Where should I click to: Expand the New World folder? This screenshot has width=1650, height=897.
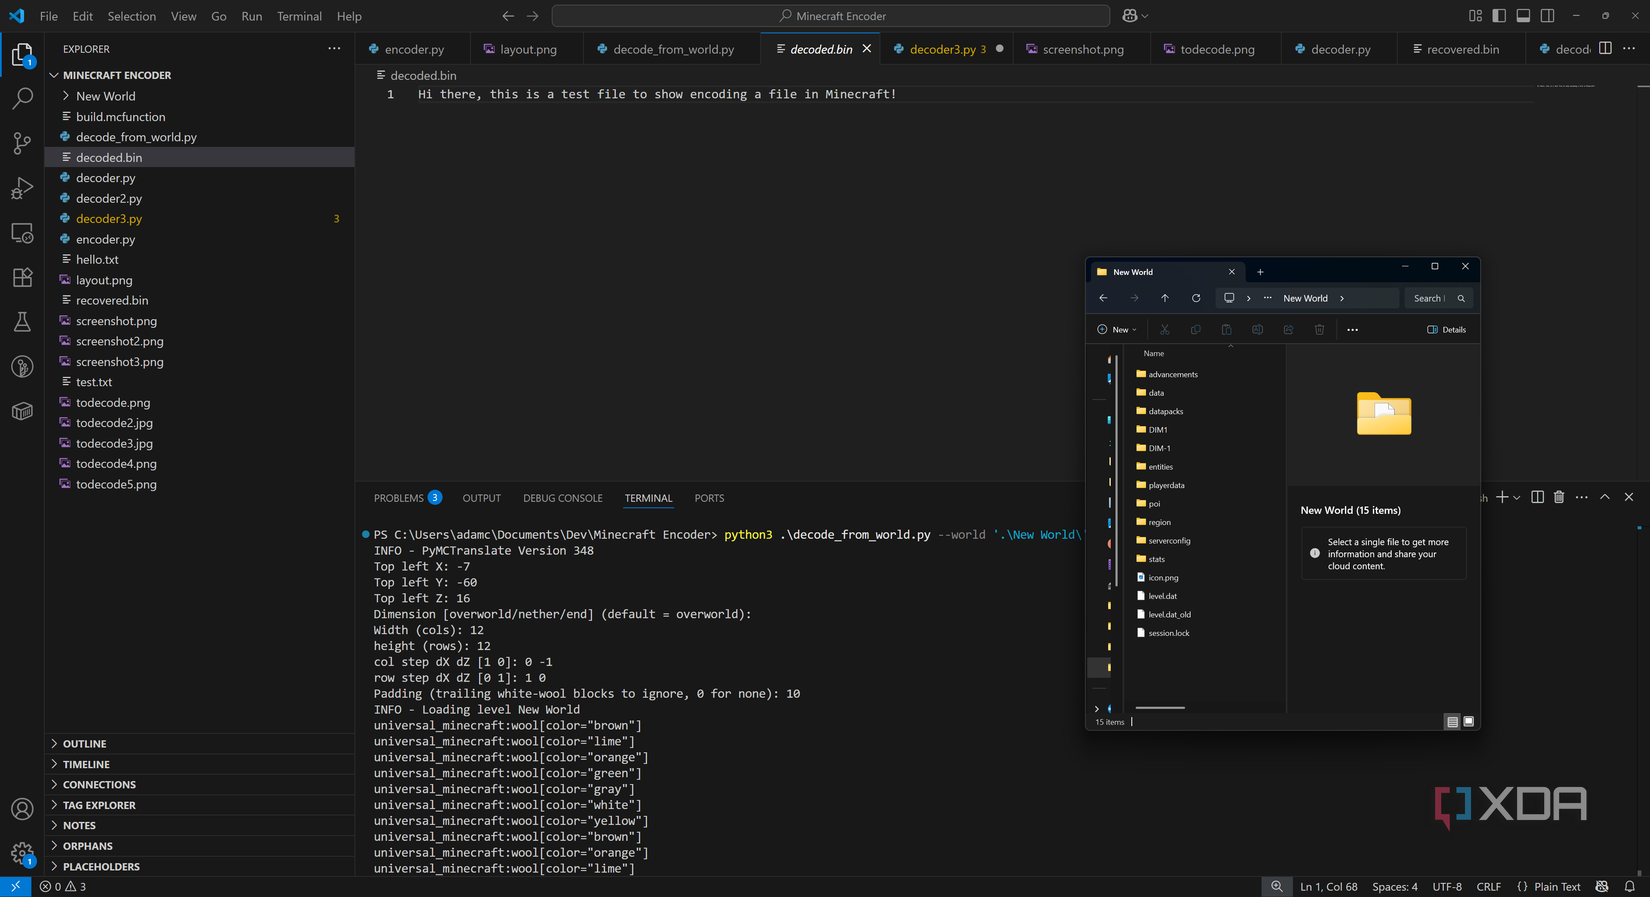(105, 96)
